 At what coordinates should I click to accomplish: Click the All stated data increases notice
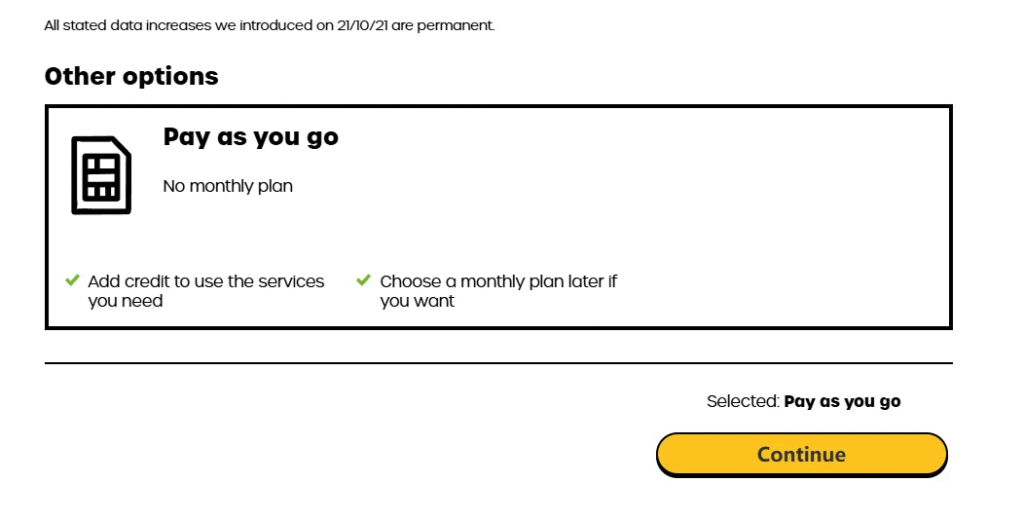(x=150, y=25)
